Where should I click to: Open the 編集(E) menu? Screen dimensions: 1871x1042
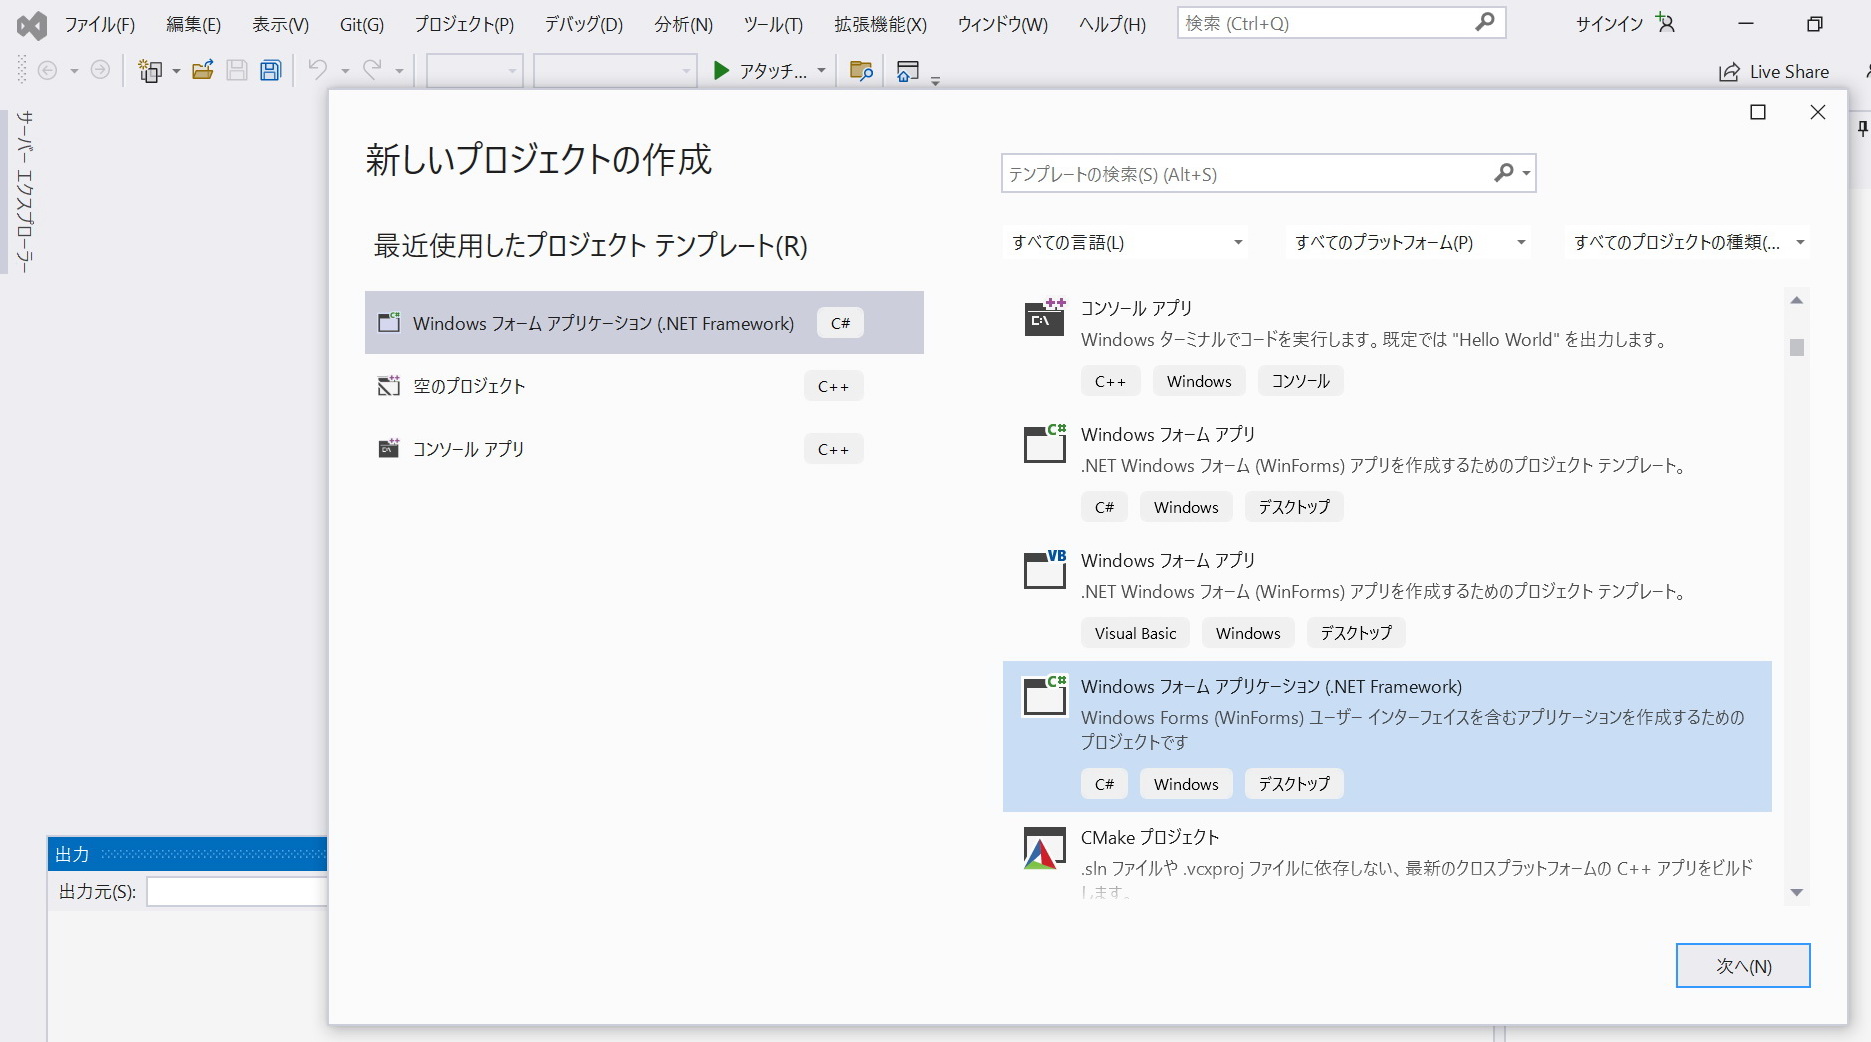pyautogui.click(x=193, y=24)
